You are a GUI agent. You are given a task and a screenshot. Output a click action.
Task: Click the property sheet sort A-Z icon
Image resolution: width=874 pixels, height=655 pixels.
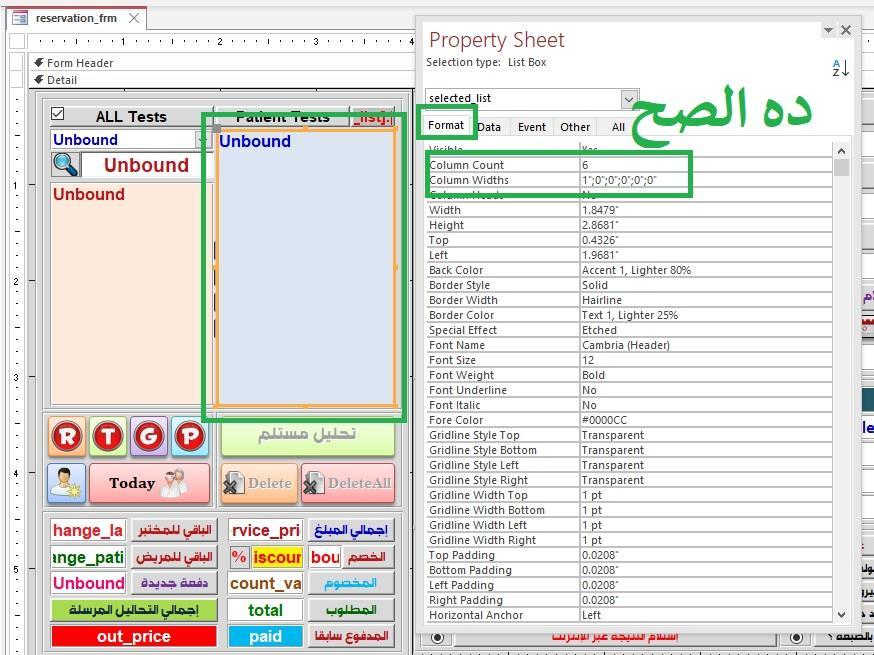pos(840,68)
